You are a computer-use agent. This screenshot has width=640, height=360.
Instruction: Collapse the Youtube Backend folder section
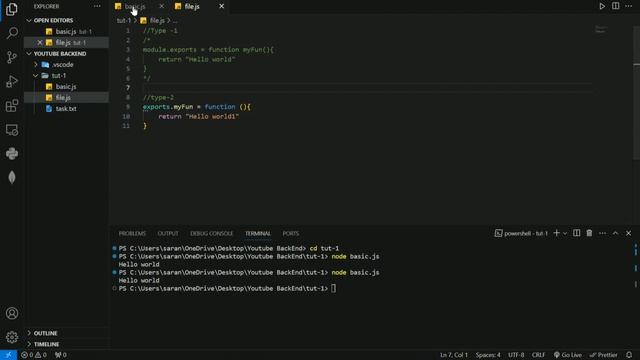(60, 53)
